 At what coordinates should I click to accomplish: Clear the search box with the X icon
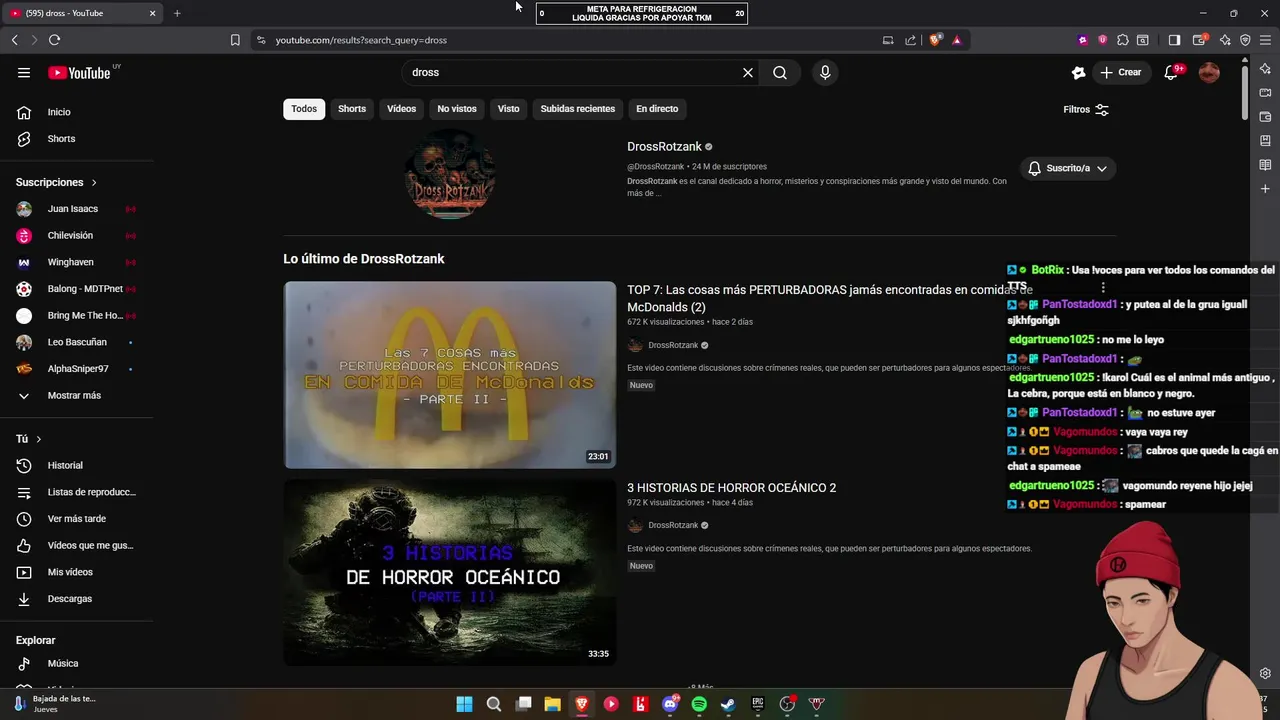pos(747,72)
